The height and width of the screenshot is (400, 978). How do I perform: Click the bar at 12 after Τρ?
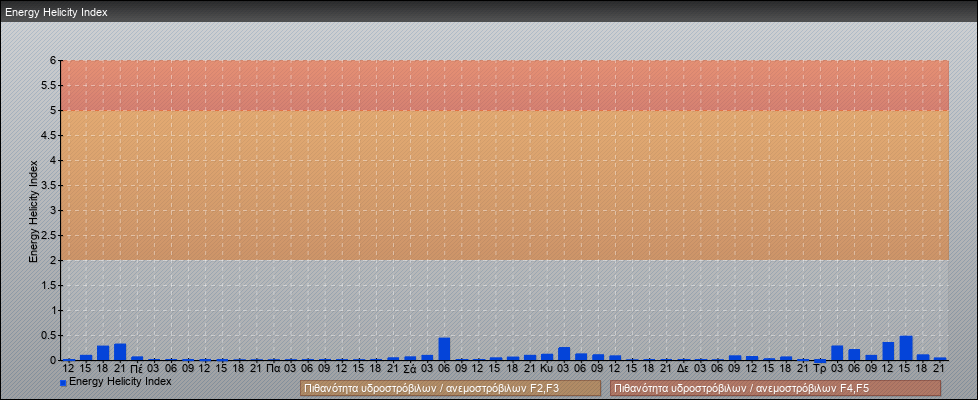pyautogui.click(x=888, y=351)
